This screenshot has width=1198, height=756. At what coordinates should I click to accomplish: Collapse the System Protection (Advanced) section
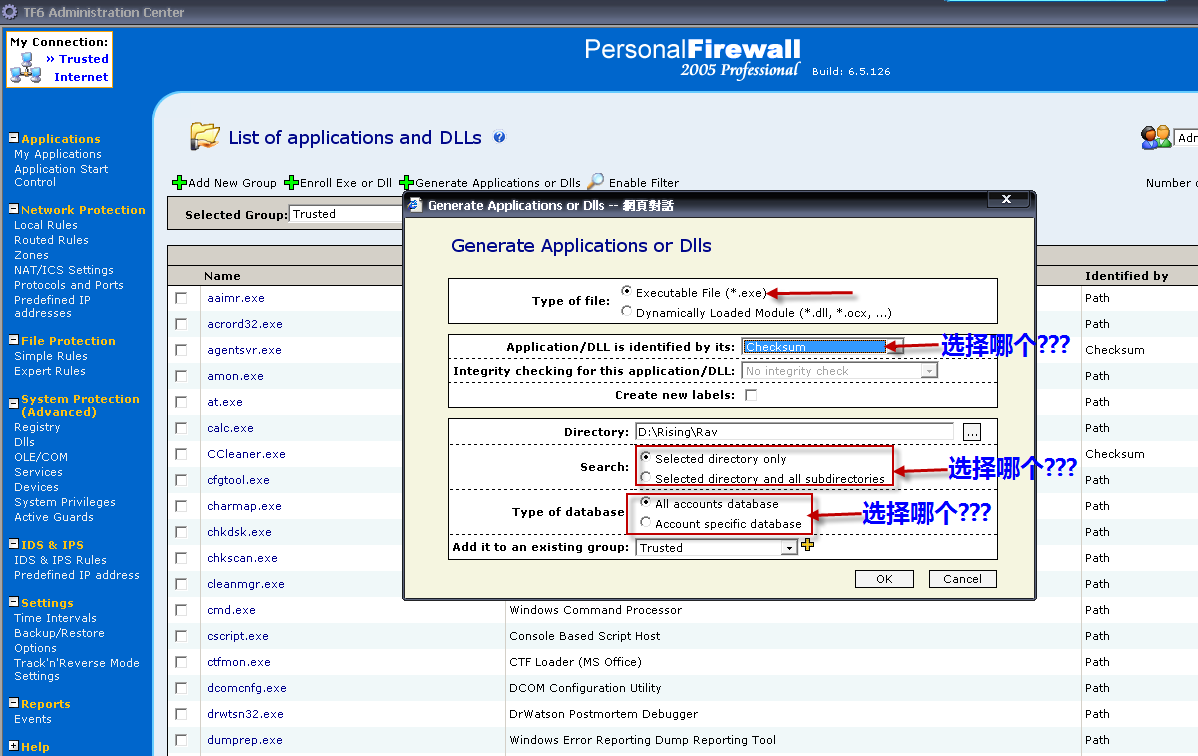13,403
